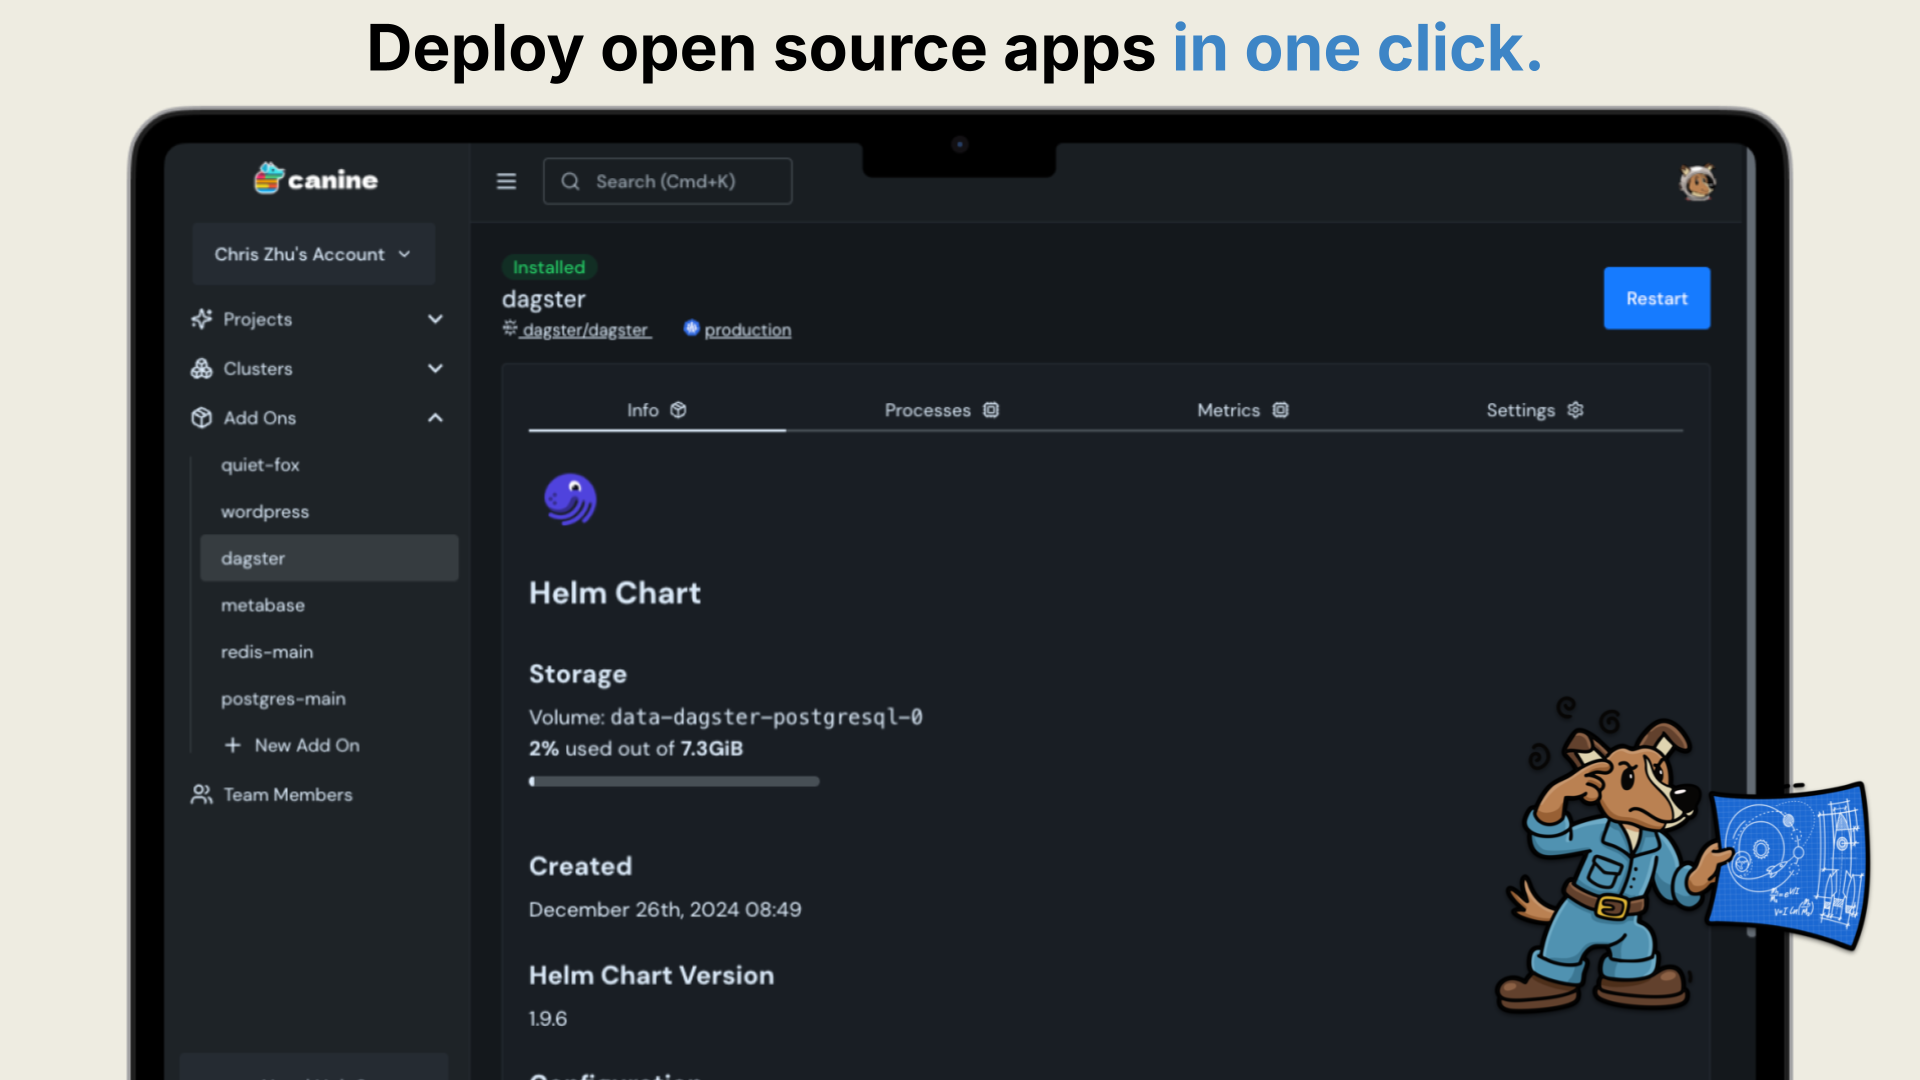This screenshot has width=1920, height=1080.
Task: Click the Add Ons box icon
Action: pyautogui.click(x=202, y=417)
